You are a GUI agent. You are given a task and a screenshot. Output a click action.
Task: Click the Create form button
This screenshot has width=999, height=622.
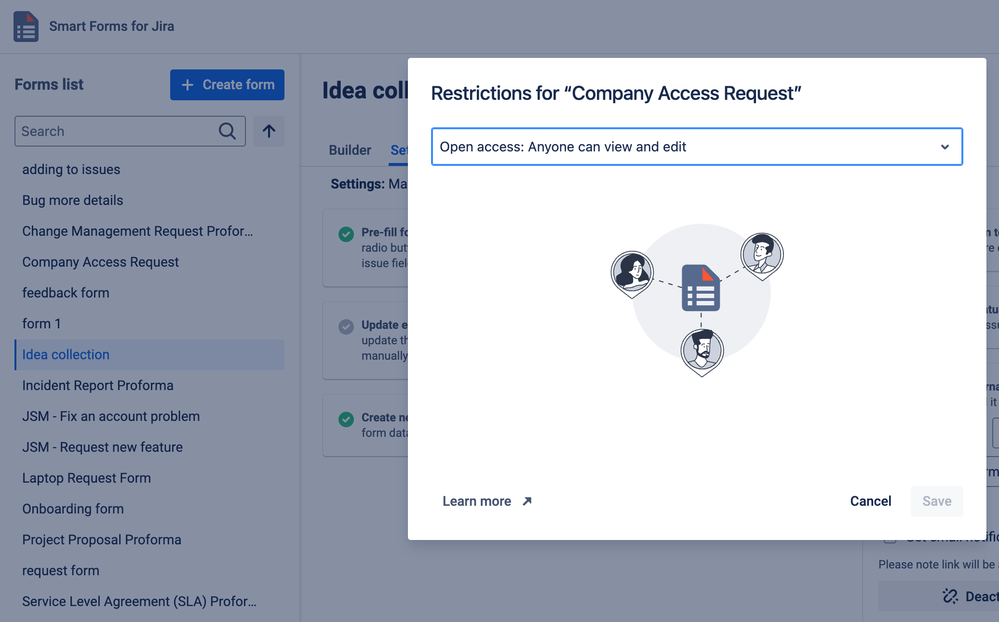pos(227,85)
